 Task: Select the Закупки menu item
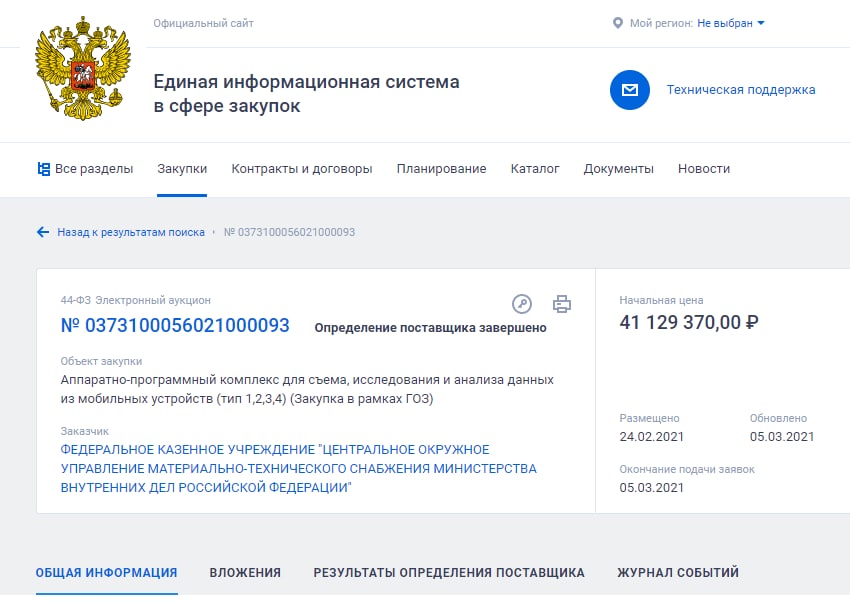pyautogui.click(x=182, y=169)
